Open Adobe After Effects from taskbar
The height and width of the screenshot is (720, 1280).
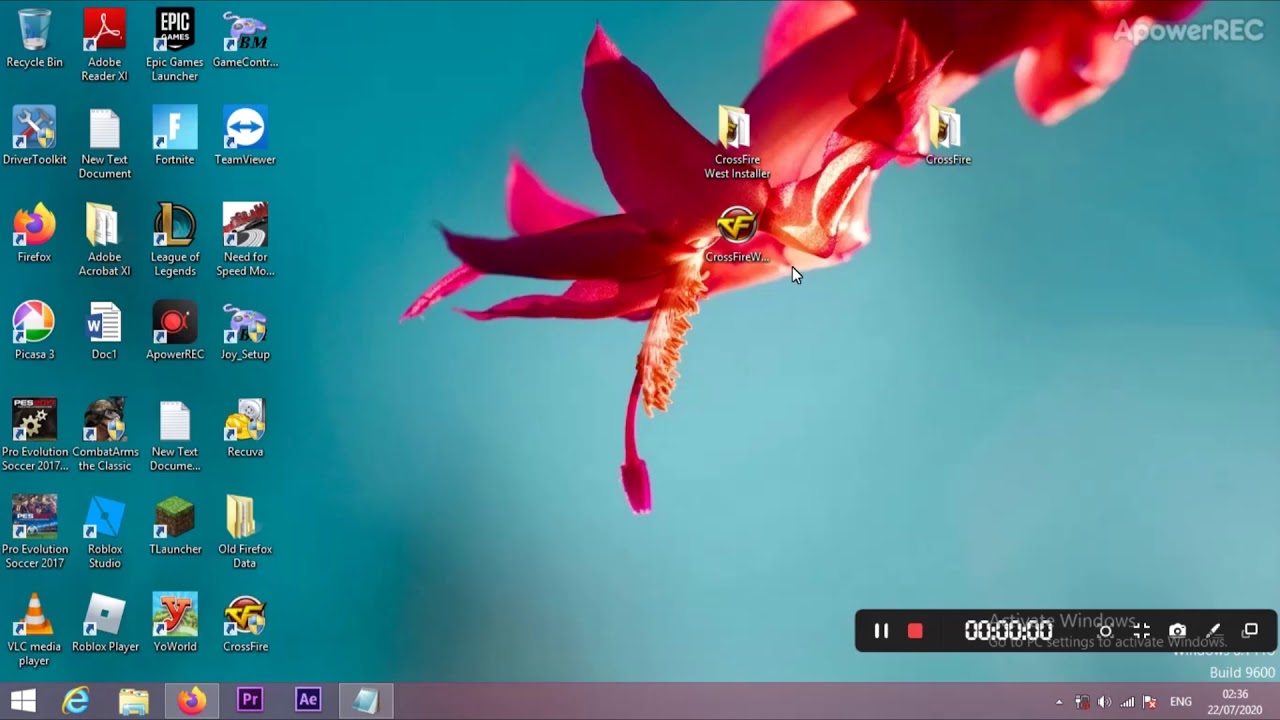click(308, 701)
